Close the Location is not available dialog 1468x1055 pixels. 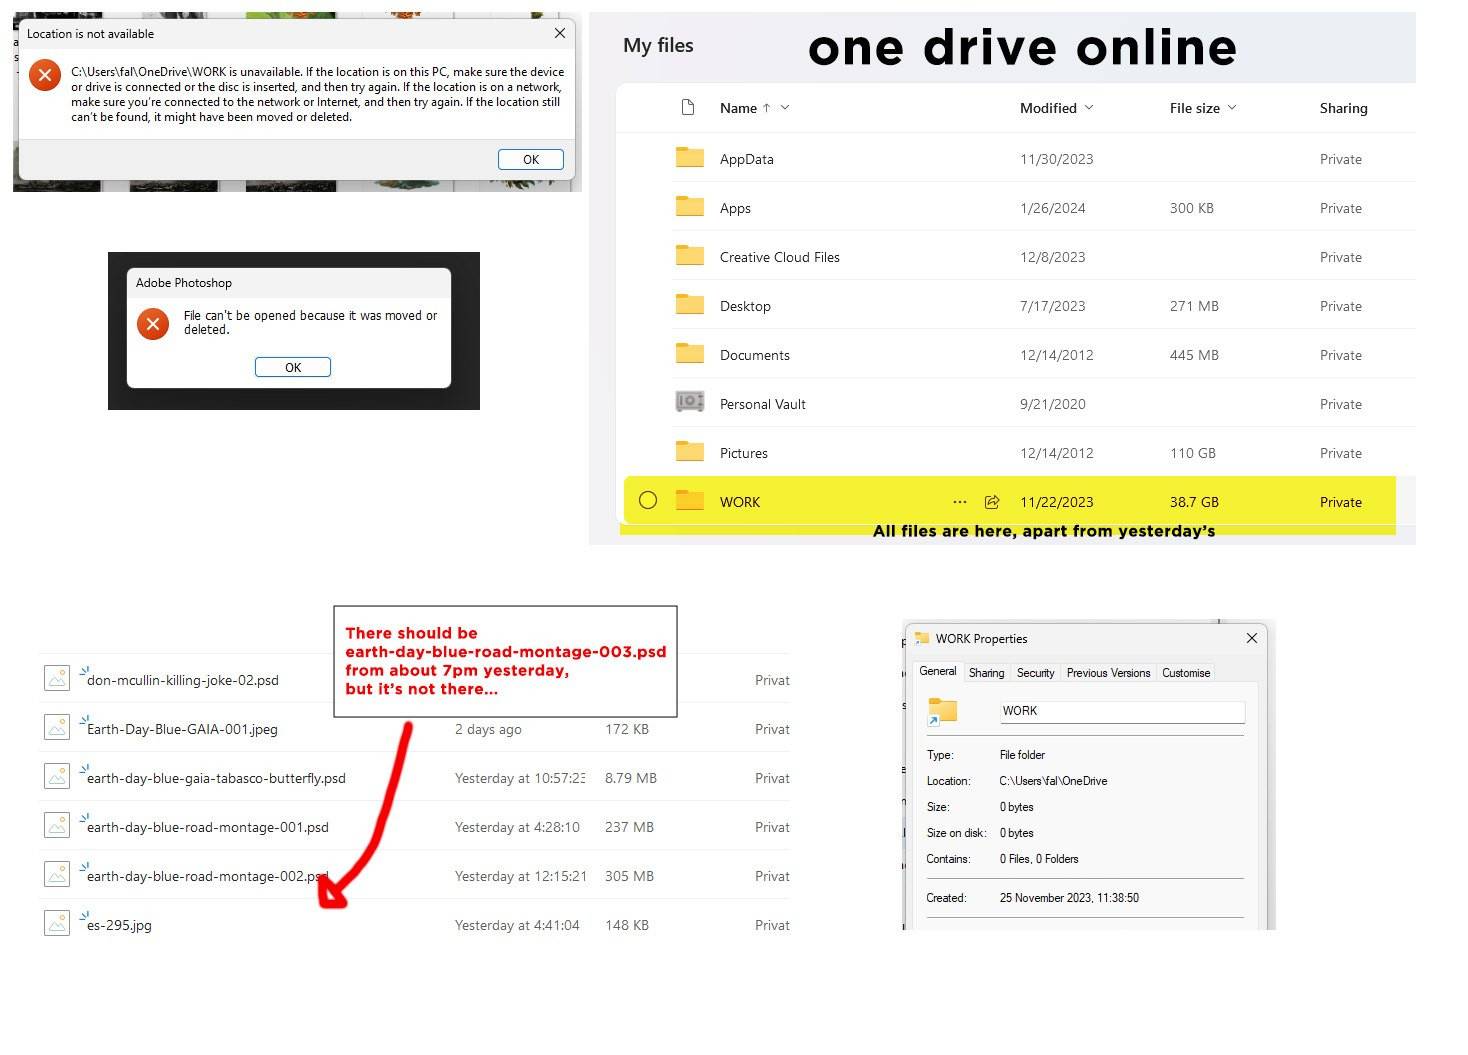(x=560, y=33)
